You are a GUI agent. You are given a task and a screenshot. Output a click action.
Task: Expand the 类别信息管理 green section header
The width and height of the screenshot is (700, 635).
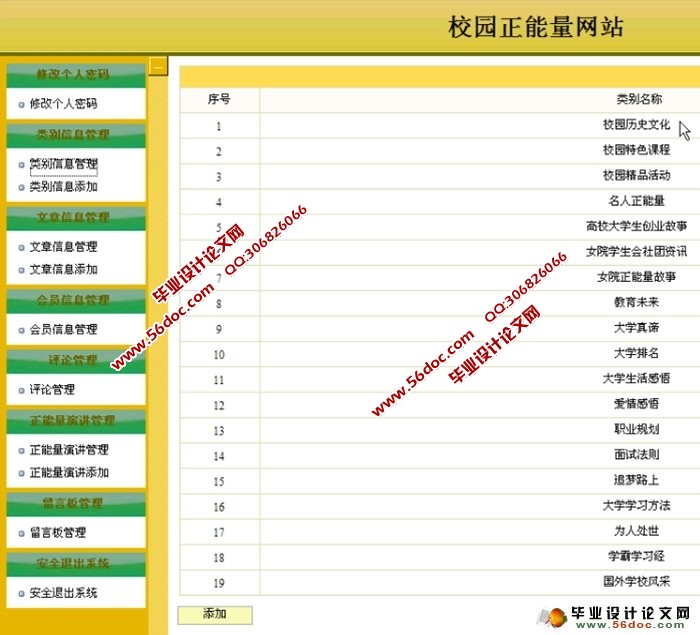click(76, 135)
